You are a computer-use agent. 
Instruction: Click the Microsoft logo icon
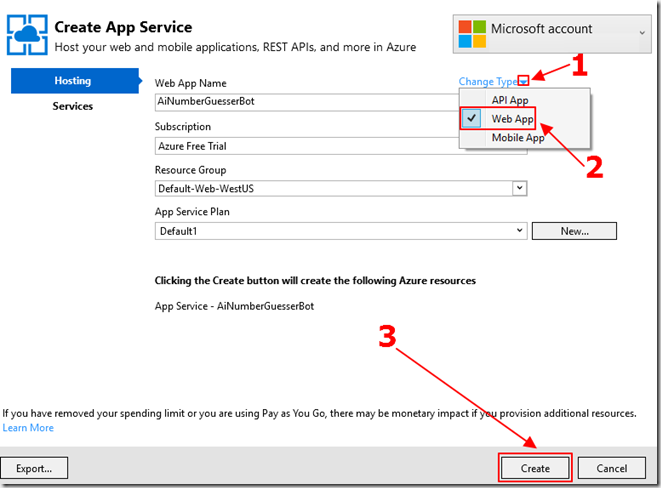coord(472,34)
